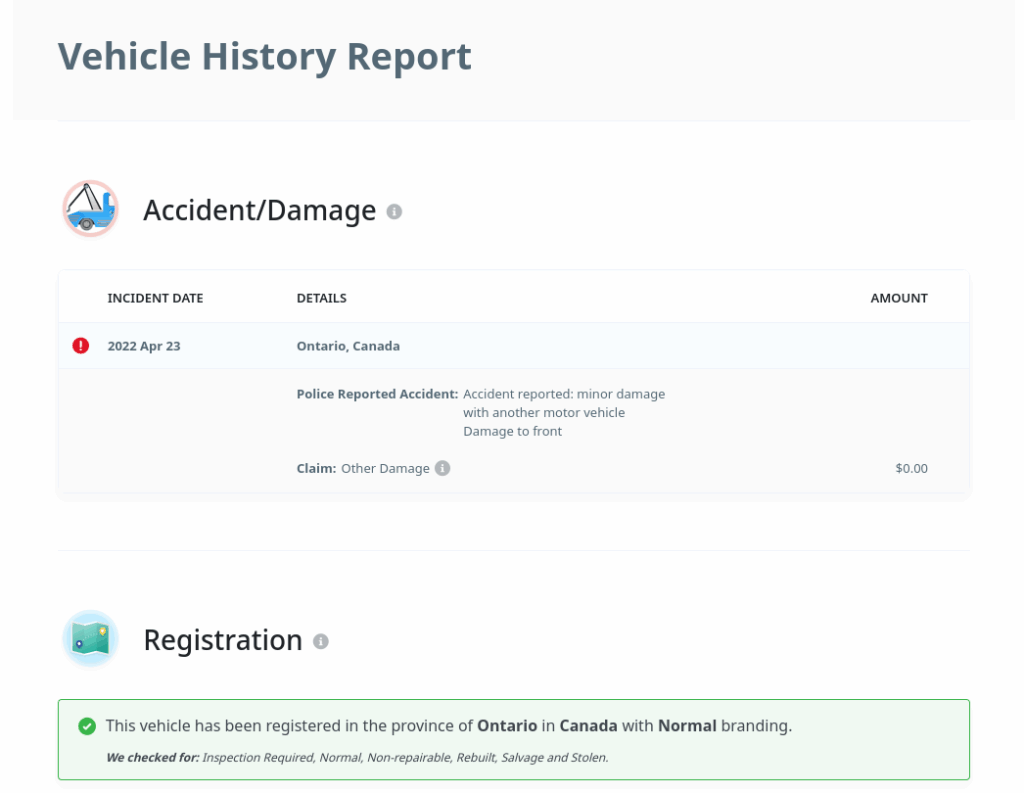Click the tow truck Accident/Damage icon

pos(90,209)
